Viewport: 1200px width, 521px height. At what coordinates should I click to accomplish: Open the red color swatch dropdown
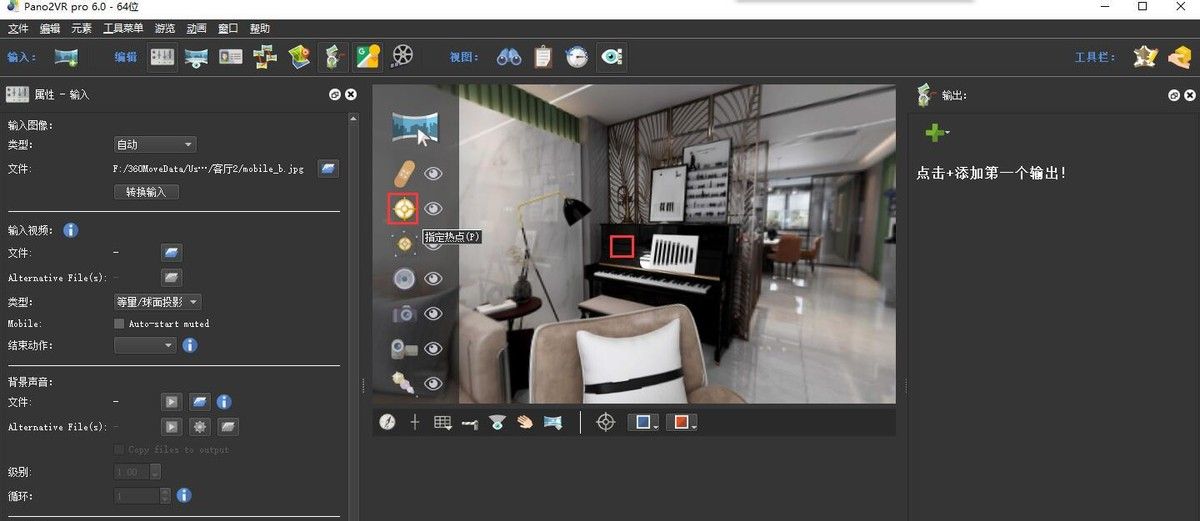coord(680,423)
